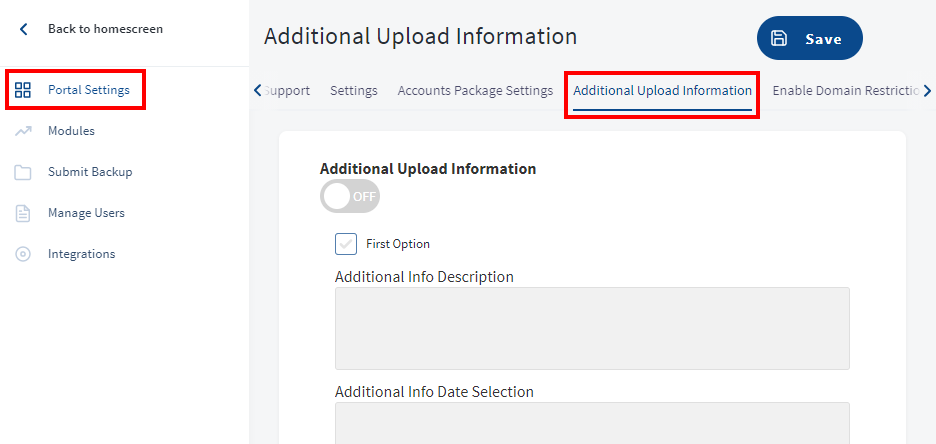
Task: Click the back arrow beside Back to homescreen
Action: coord(23,29)
